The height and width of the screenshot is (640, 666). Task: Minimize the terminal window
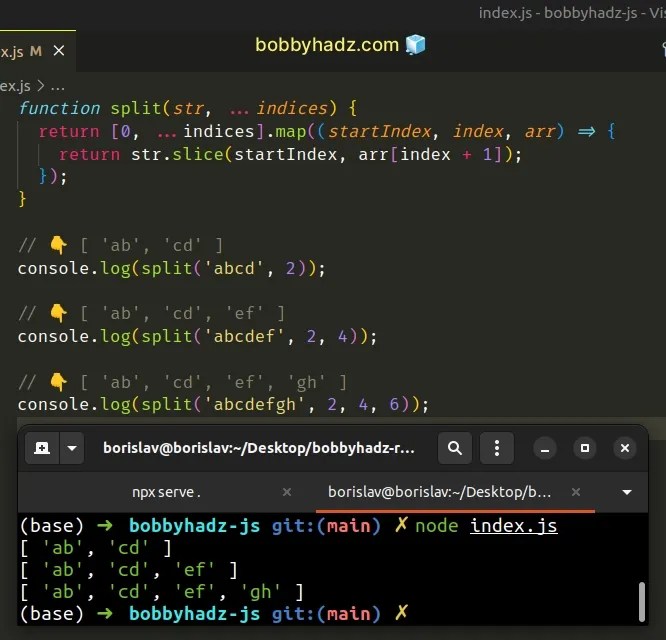pyautogui.click(x=545, y=448)
